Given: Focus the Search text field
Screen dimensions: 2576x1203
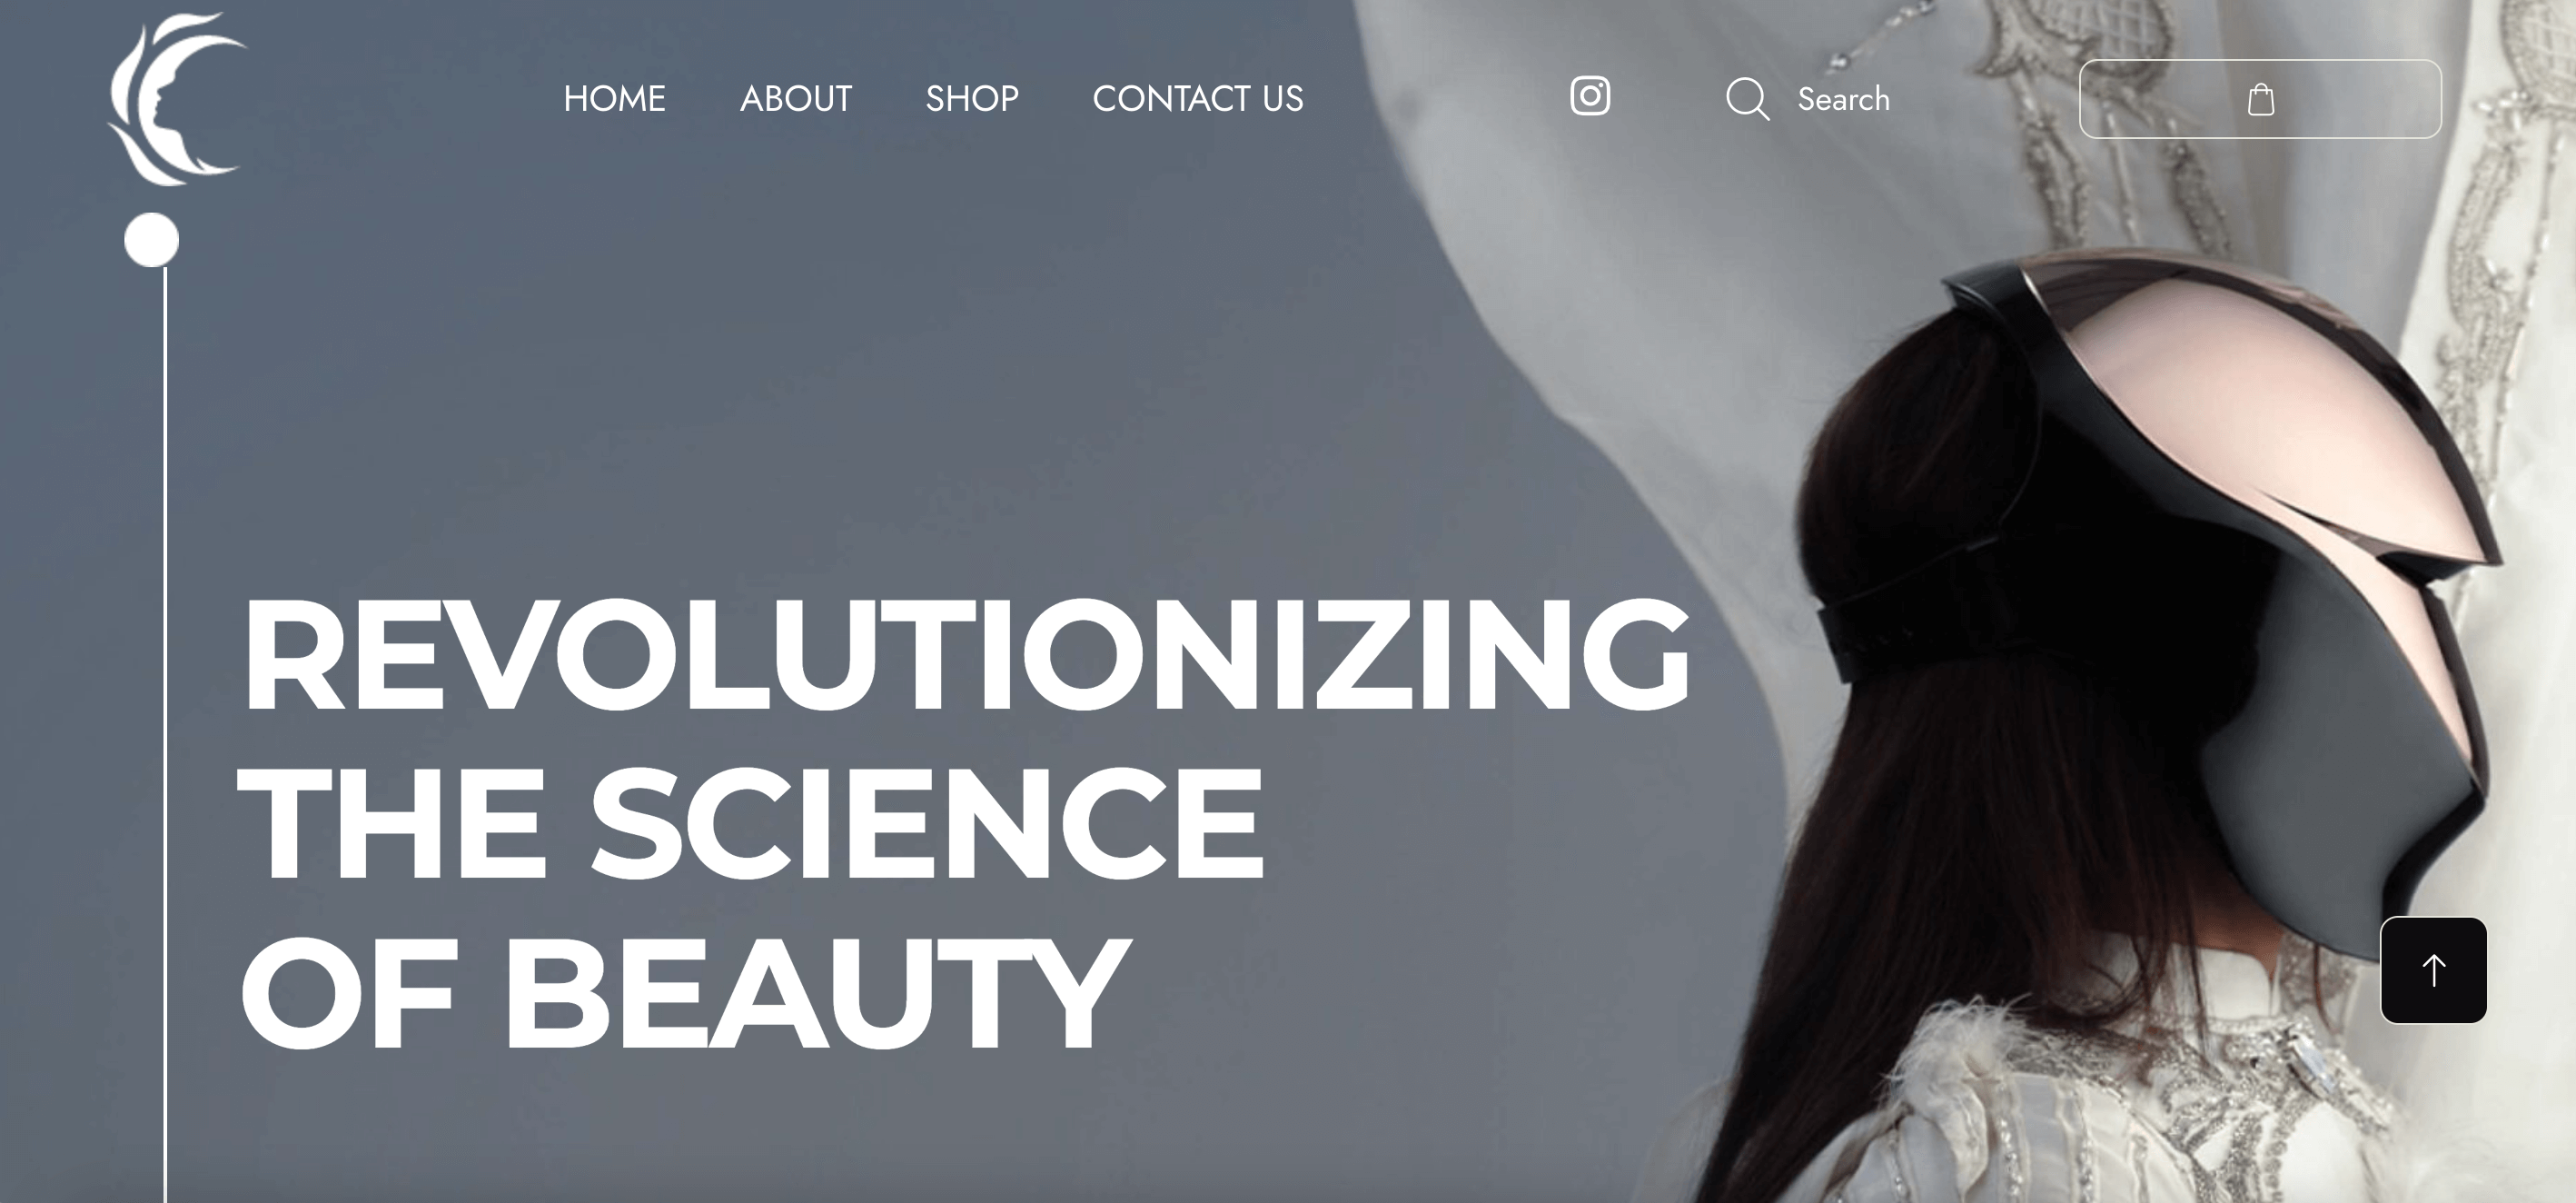Looking at the screenshot, I should coord(1843,99).
